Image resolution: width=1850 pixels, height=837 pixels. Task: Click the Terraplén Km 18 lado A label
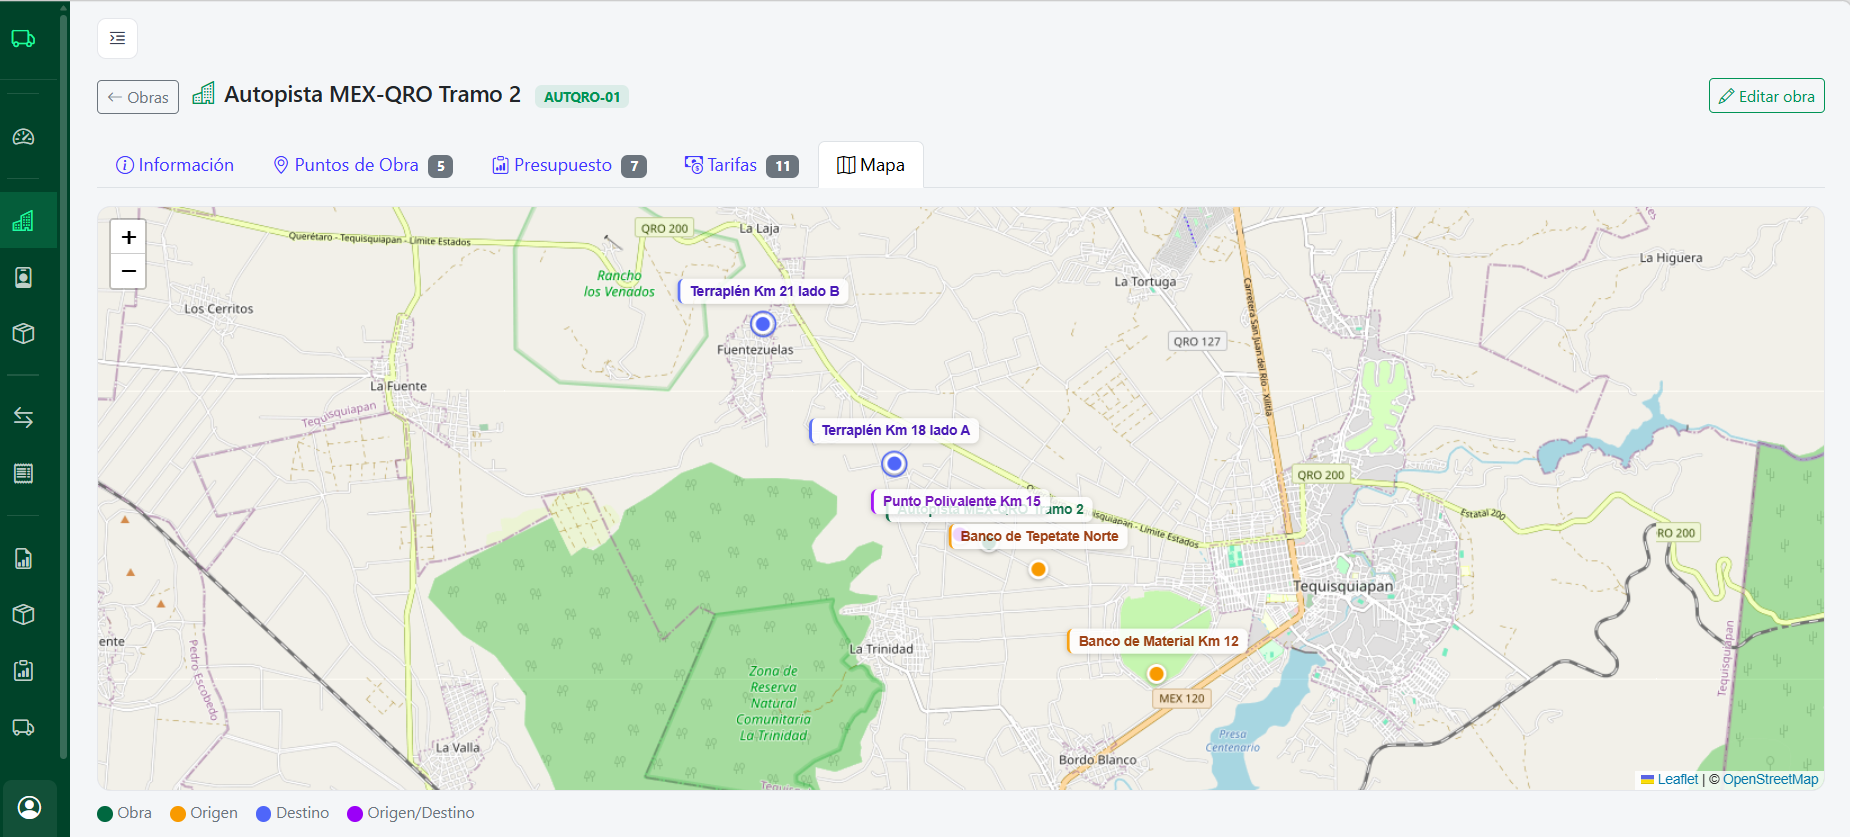click(895, 430)
